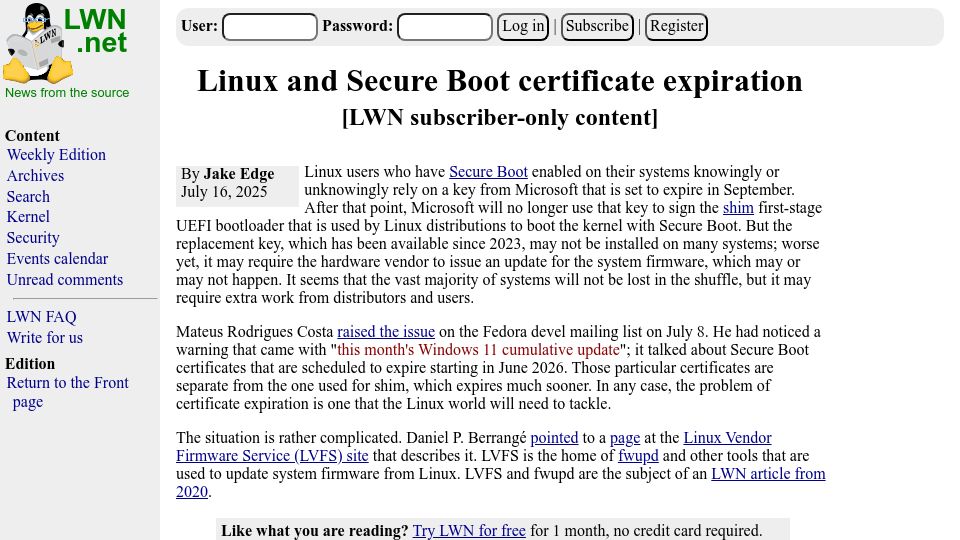Click 'Try LWN for free' link
Image resolution: width=960 pixels, height=540 pixels.
click(x=469, y=530)
